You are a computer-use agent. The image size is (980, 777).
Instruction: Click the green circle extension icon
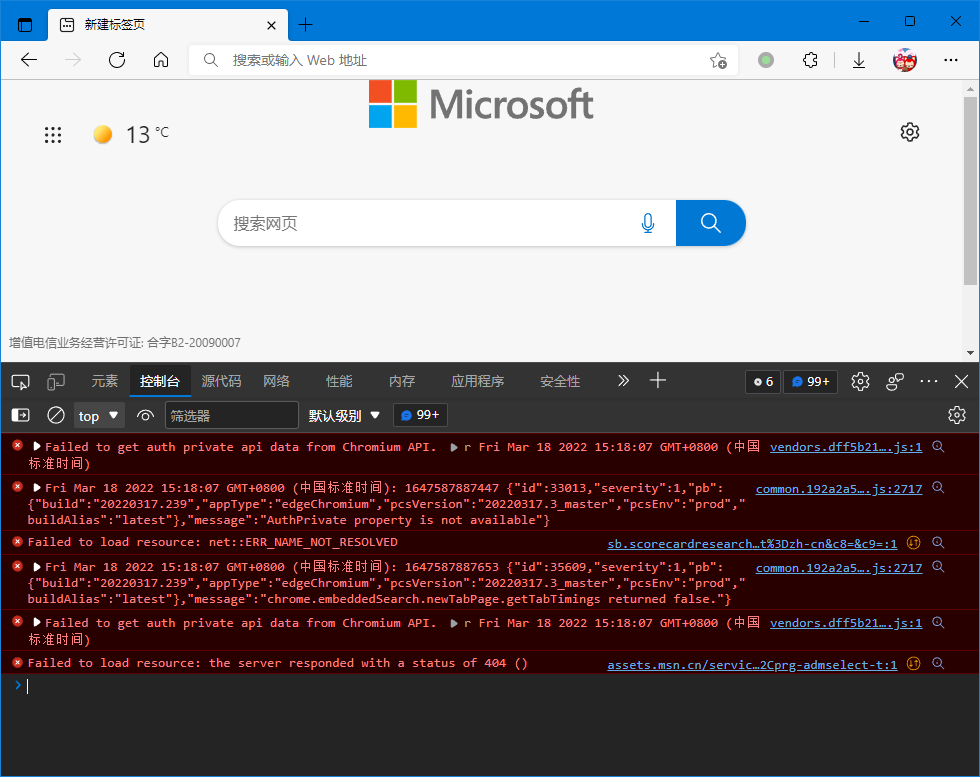tap(766, 60)
